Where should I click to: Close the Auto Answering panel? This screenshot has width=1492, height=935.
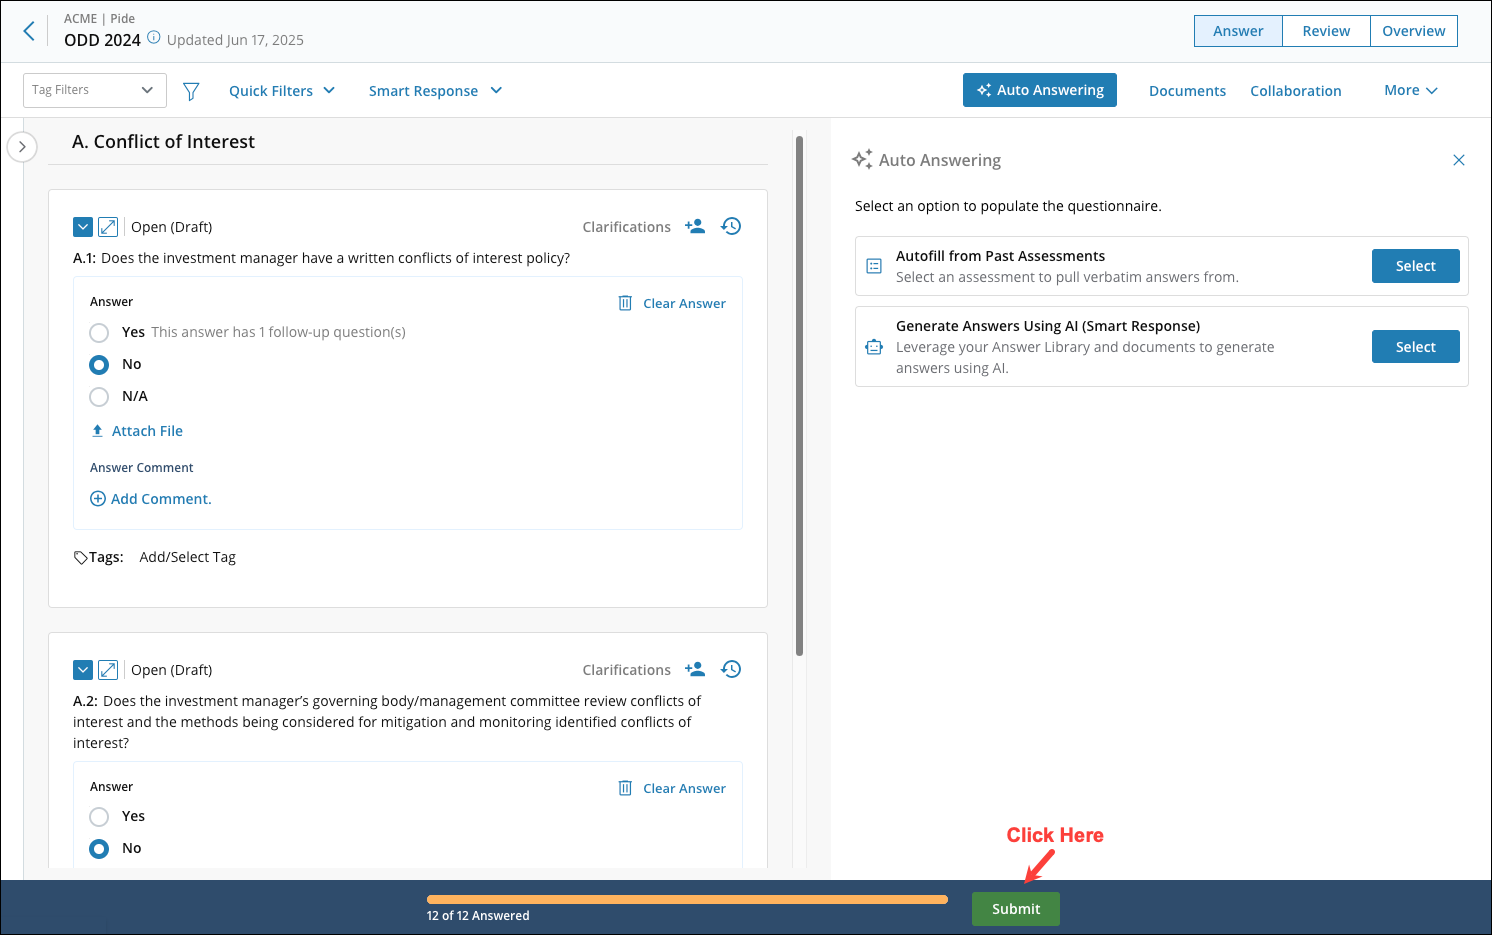coord(1458,160)
